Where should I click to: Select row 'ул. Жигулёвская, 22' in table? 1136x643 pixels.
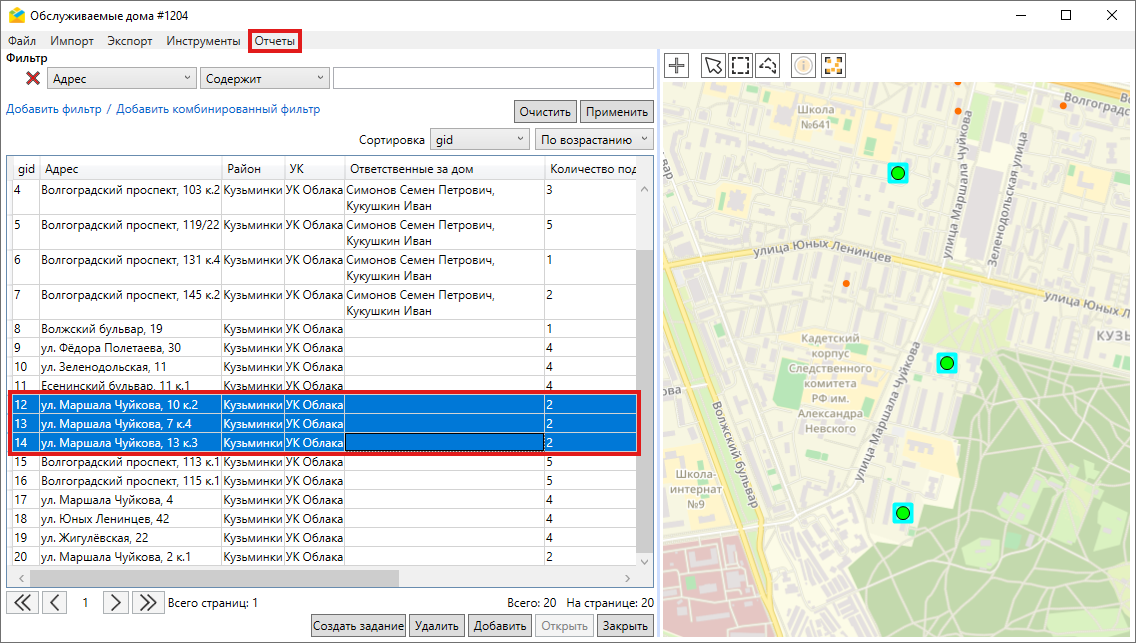[96, 538]
